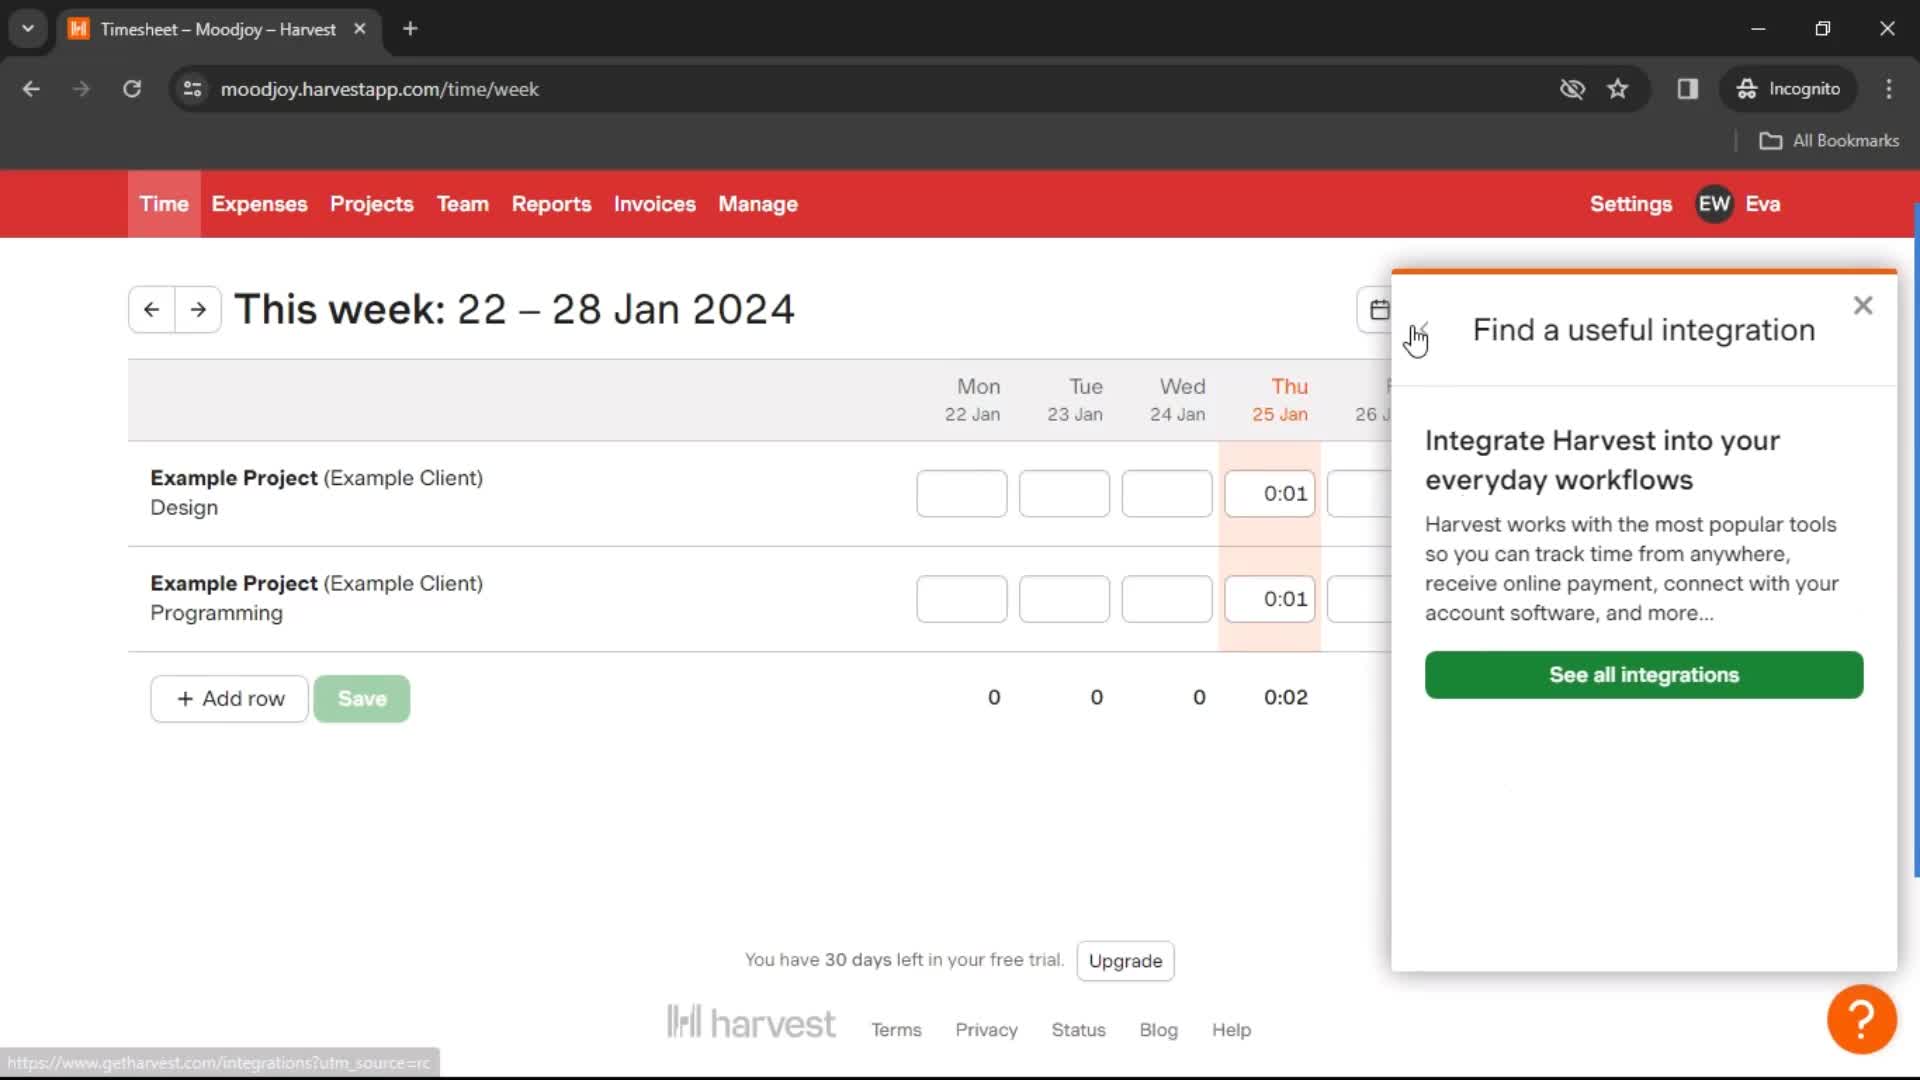Click Design row Wednesday time field
Screen dimensions: 1920x1080
pyautogui.click(x=1167, y=494)
